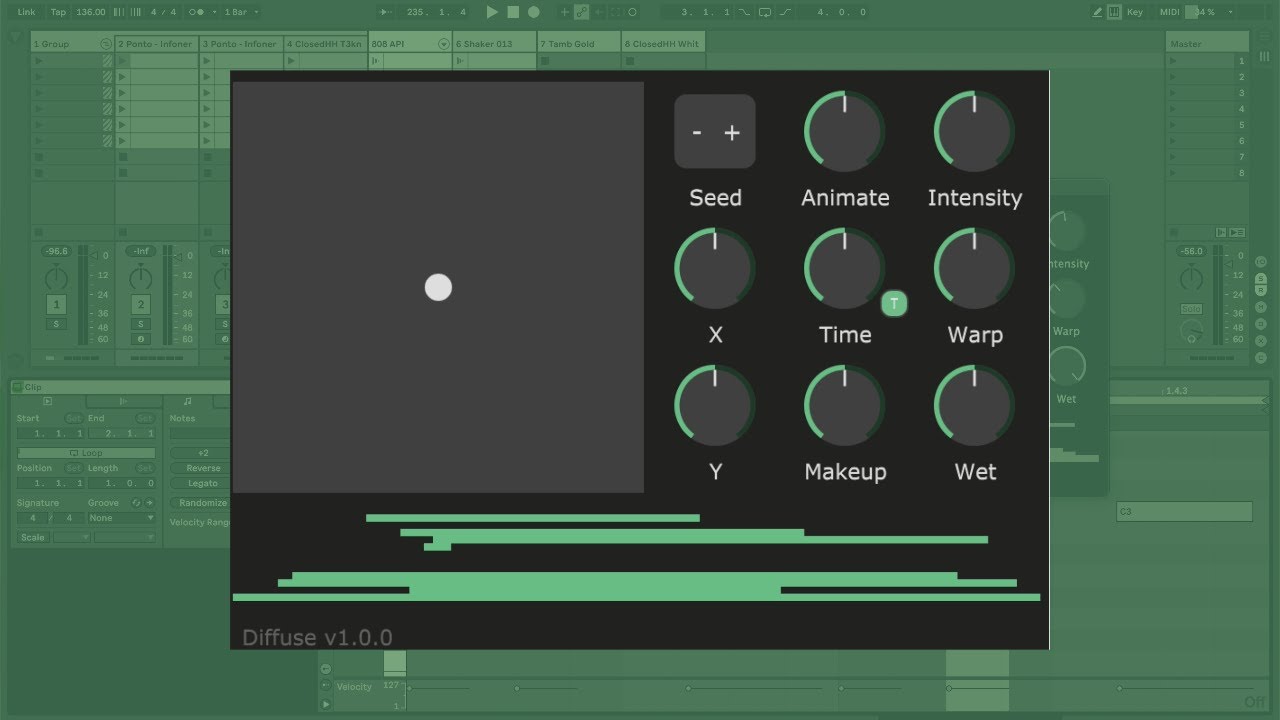Click the C3 note name field

[x=1184, y=512]
